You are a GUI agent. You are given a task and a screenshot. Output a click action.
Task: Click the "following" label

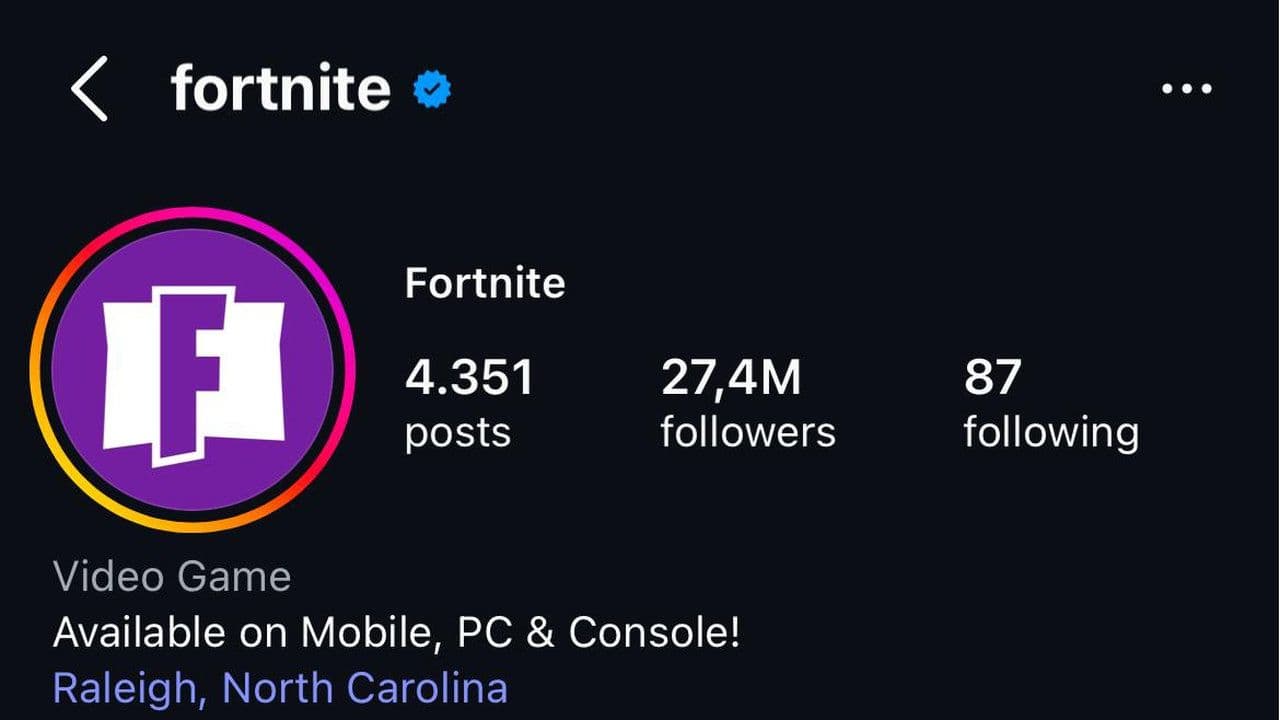(x=1051, y=433)
